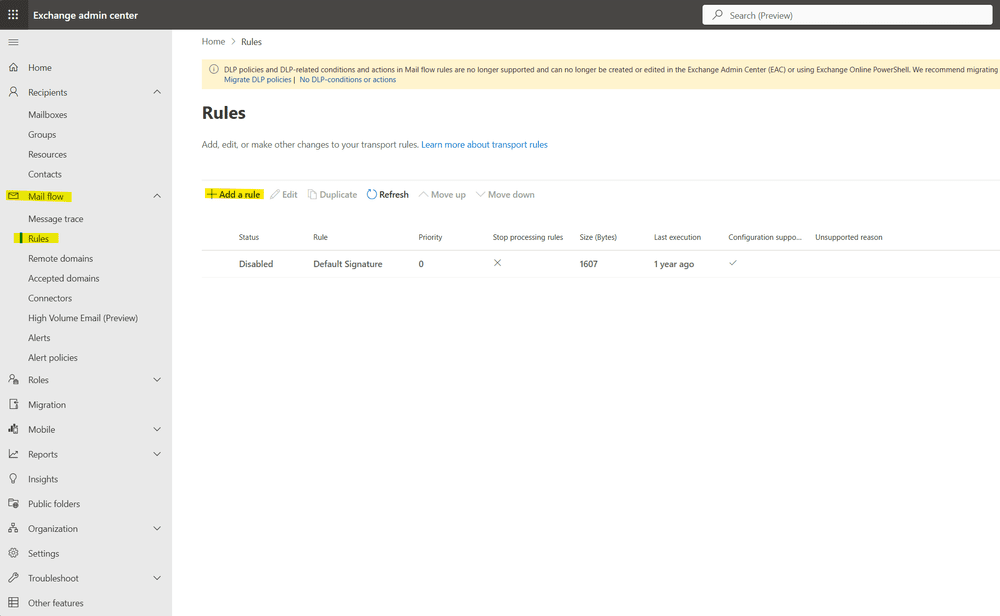The height and width of the screenshot is (616, 1000).
Task: Click the 1607 size value
Action: click(x=589, y=264)
